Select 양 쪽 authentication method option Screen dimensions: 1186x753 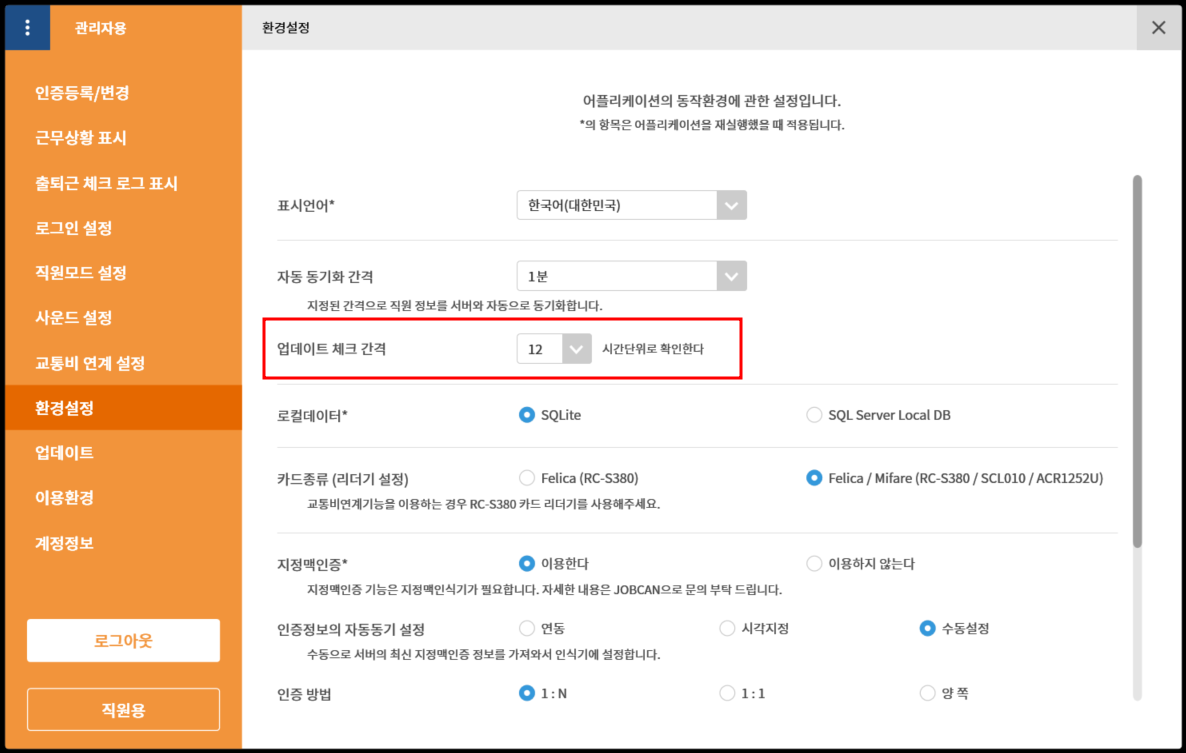(927, 693)
